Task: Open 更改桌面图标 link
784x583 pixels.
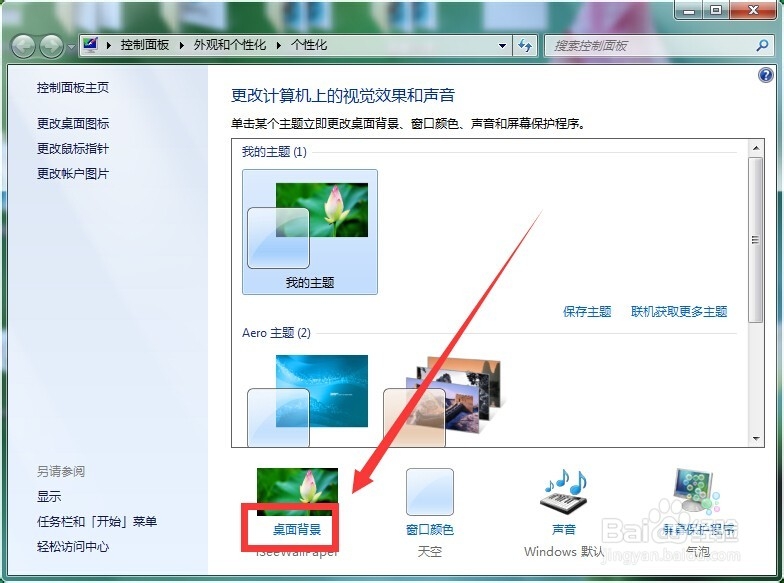Action: [x=73, y=124]
